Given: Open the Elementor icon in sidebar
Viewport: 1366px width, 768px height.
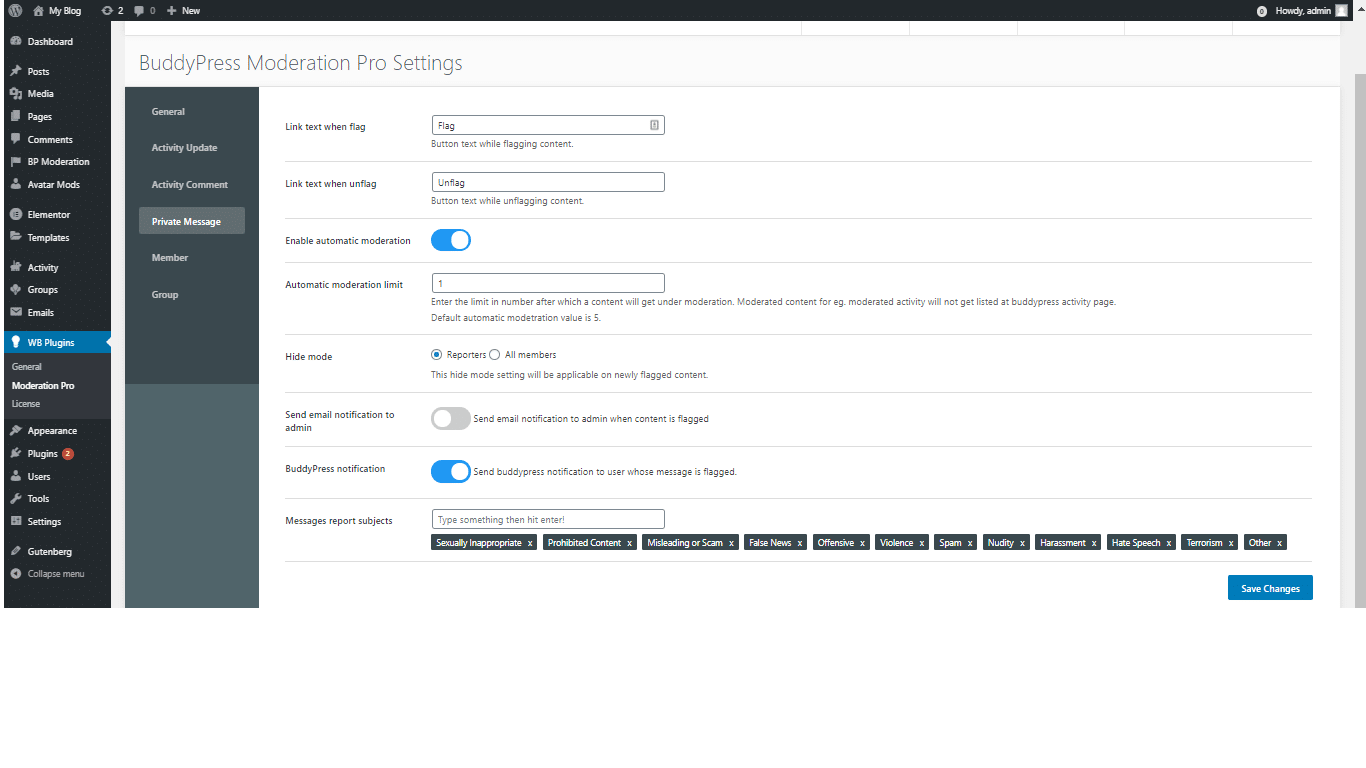Looking at the screenshot, I should [x=16, y=215].
